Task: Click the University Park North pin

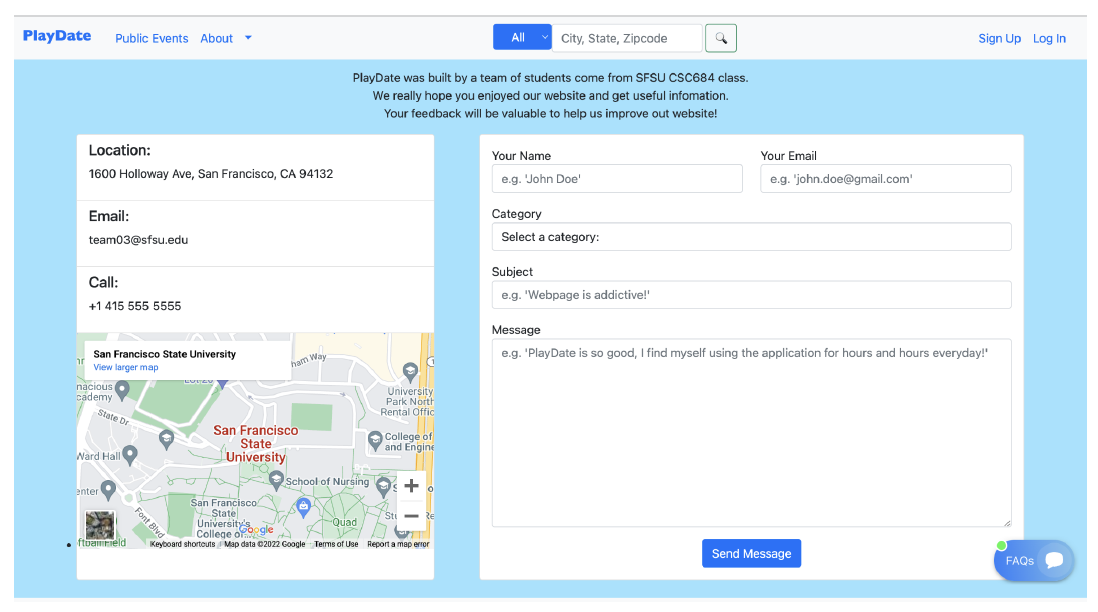Action: click(410, 372)
